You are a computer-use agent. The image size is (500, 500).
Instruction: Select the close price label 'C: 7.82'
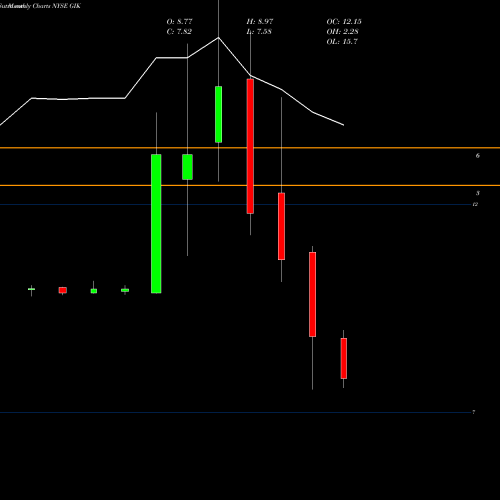pyautogui.click(x=179, y=32)
